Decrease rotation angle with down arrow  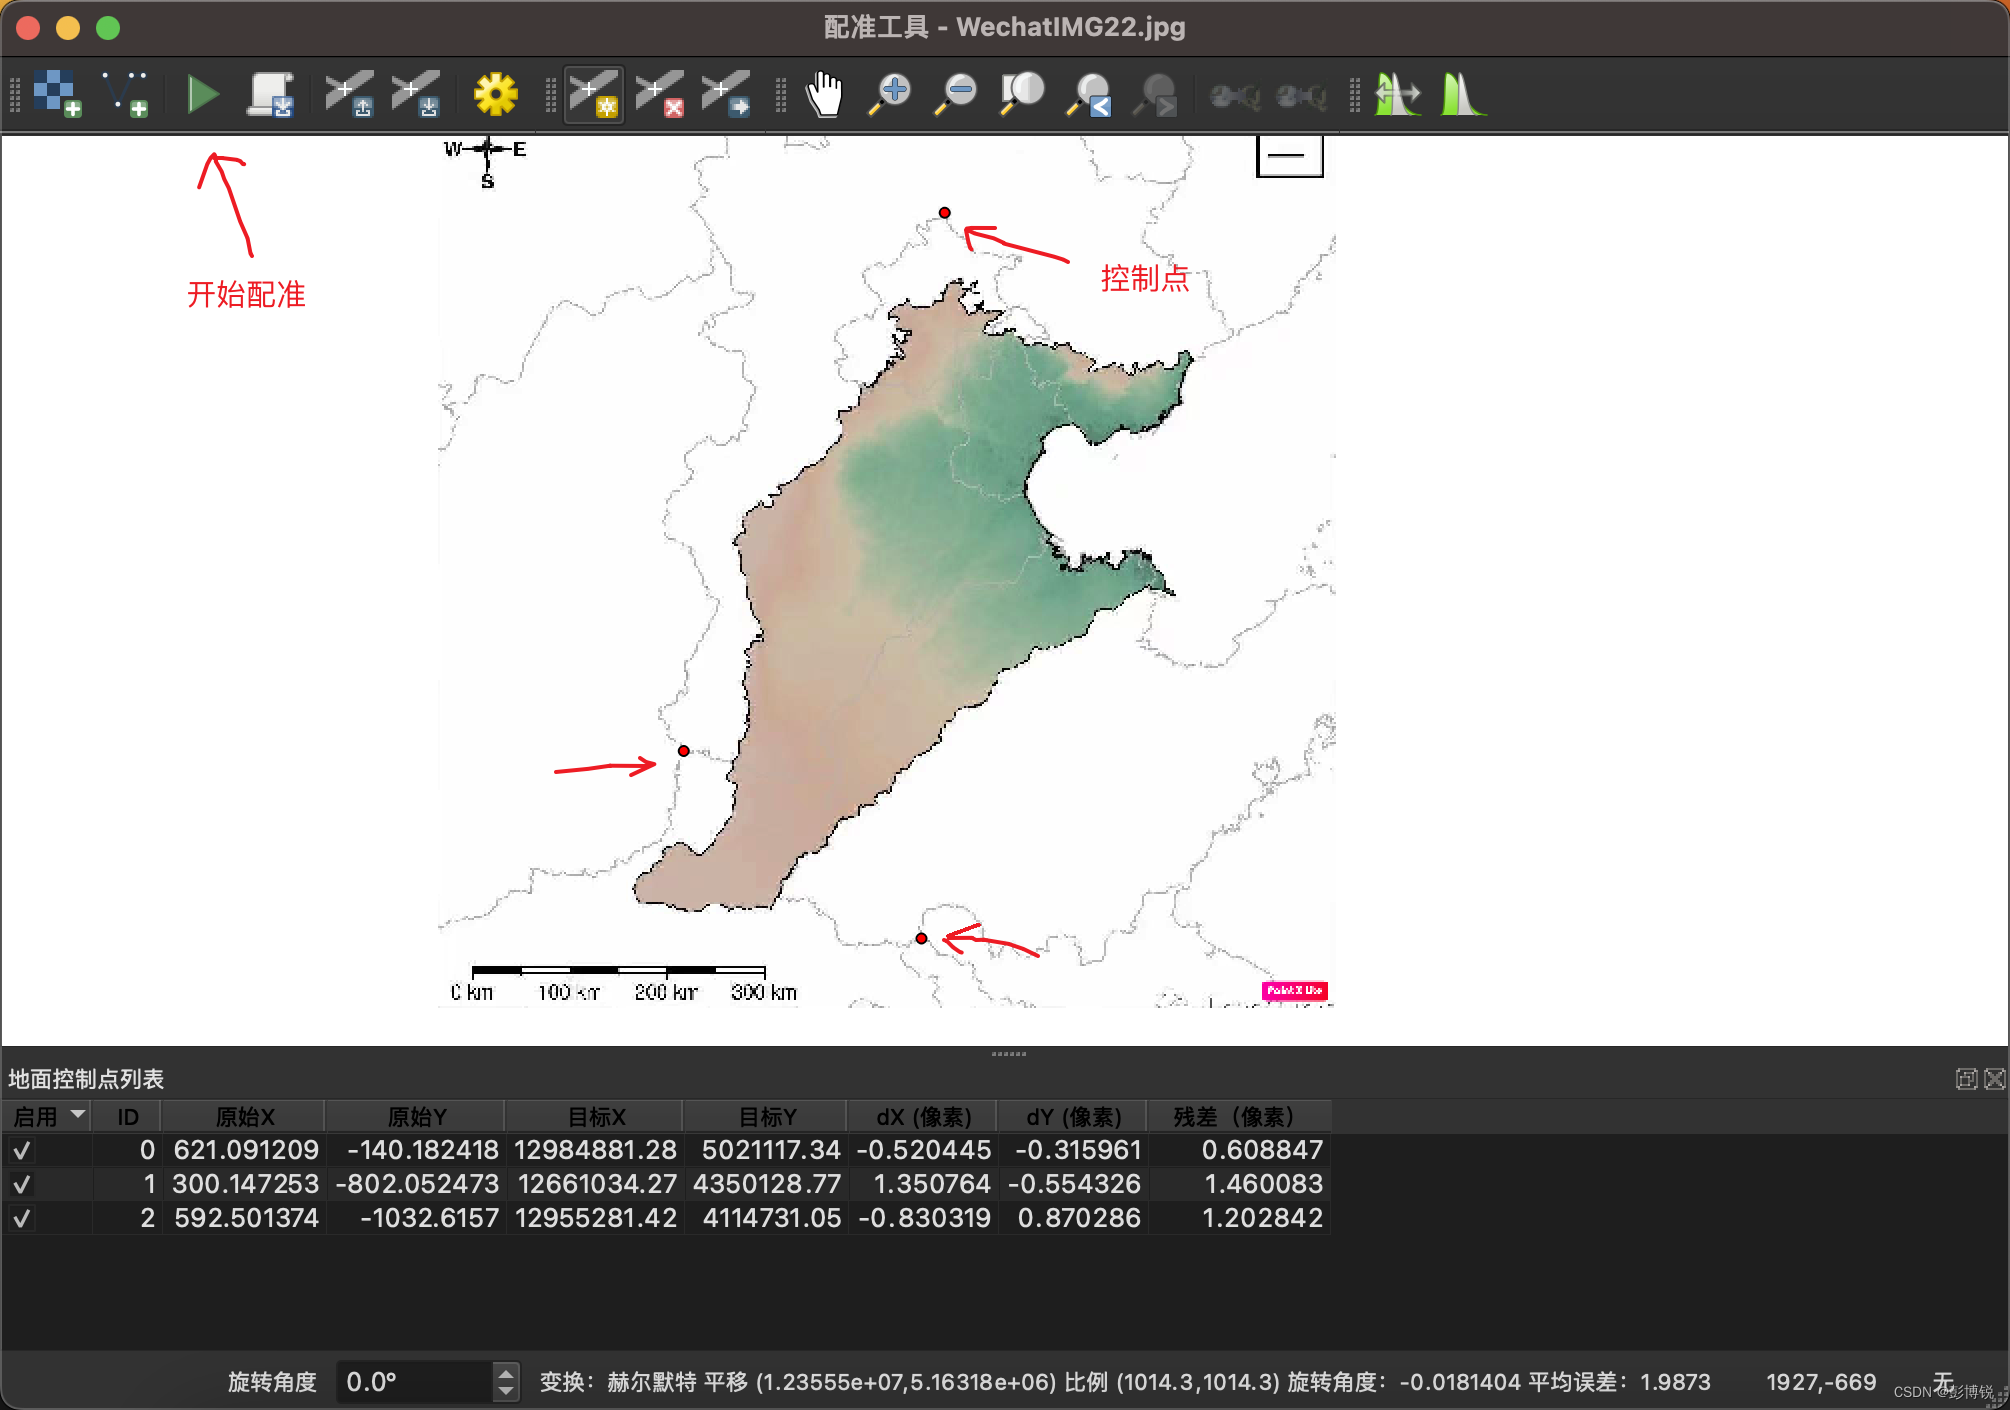point(506,1391)
